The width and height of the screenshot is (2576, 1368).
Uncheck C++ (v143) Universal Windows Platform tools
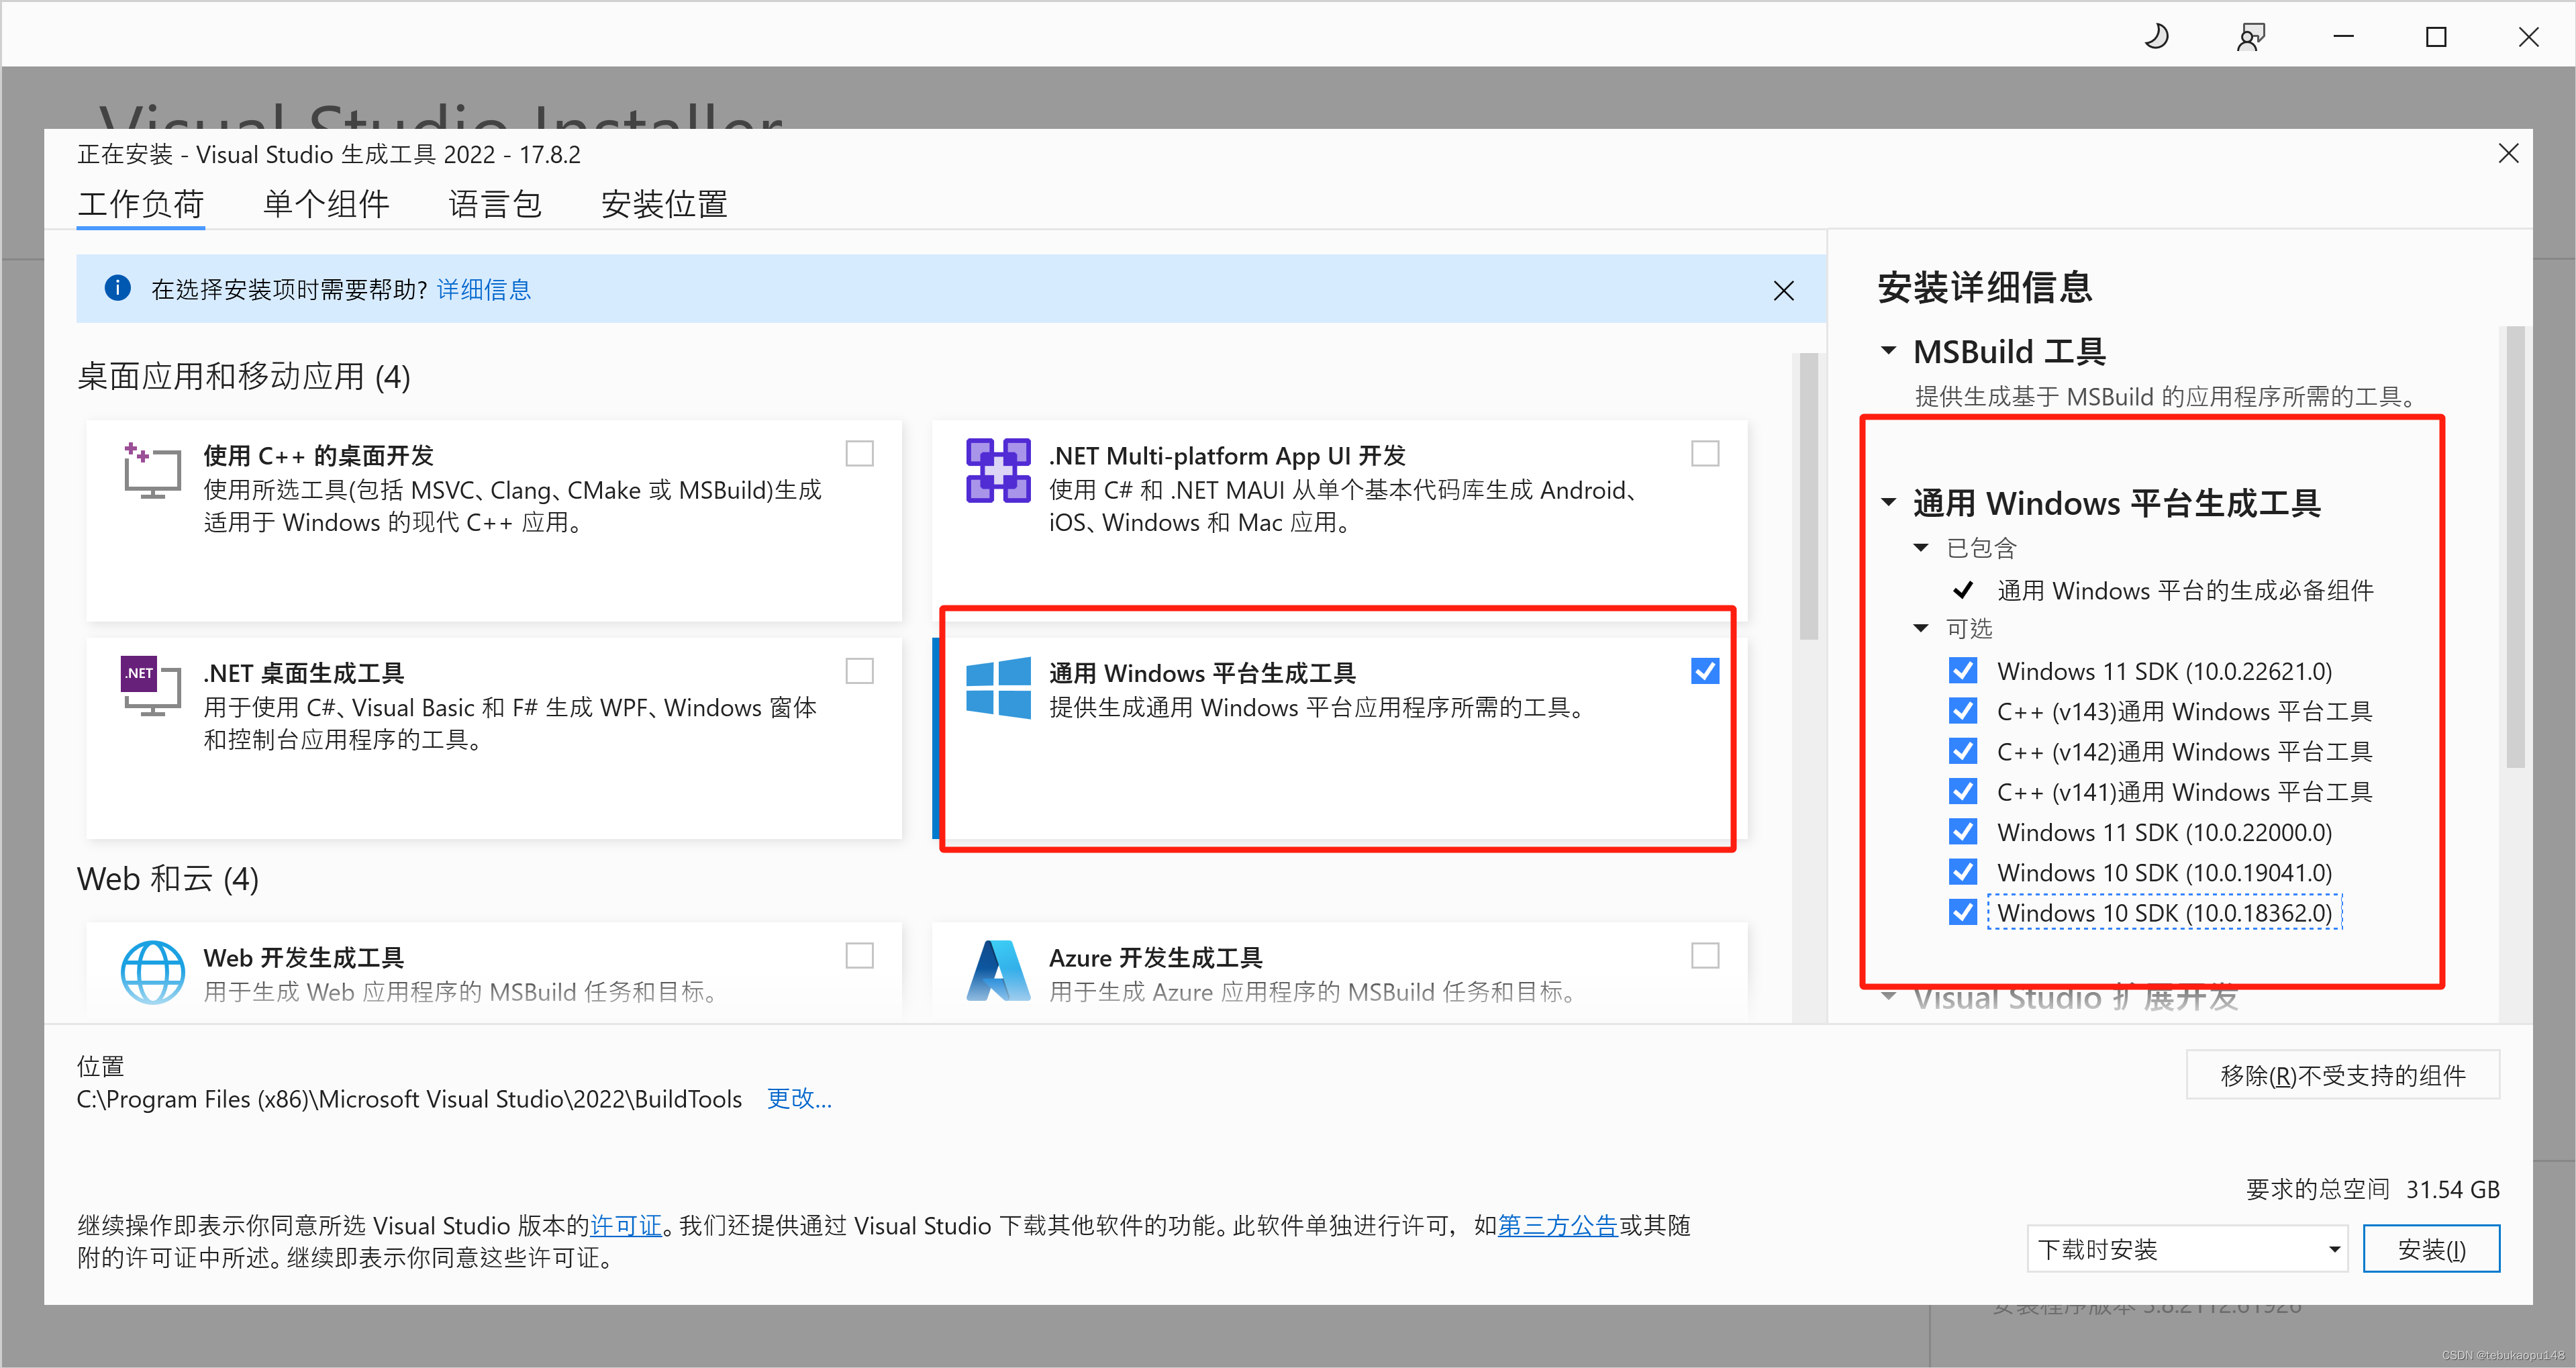click(1962, 711)
